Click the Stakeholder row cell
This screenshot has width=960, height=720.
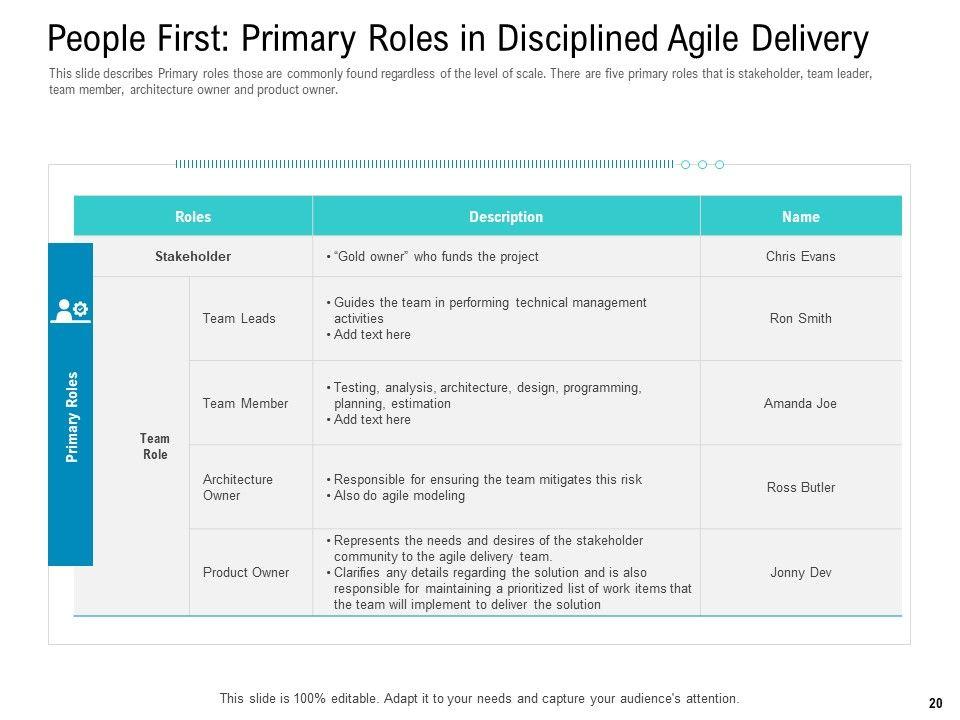point(193,257)
